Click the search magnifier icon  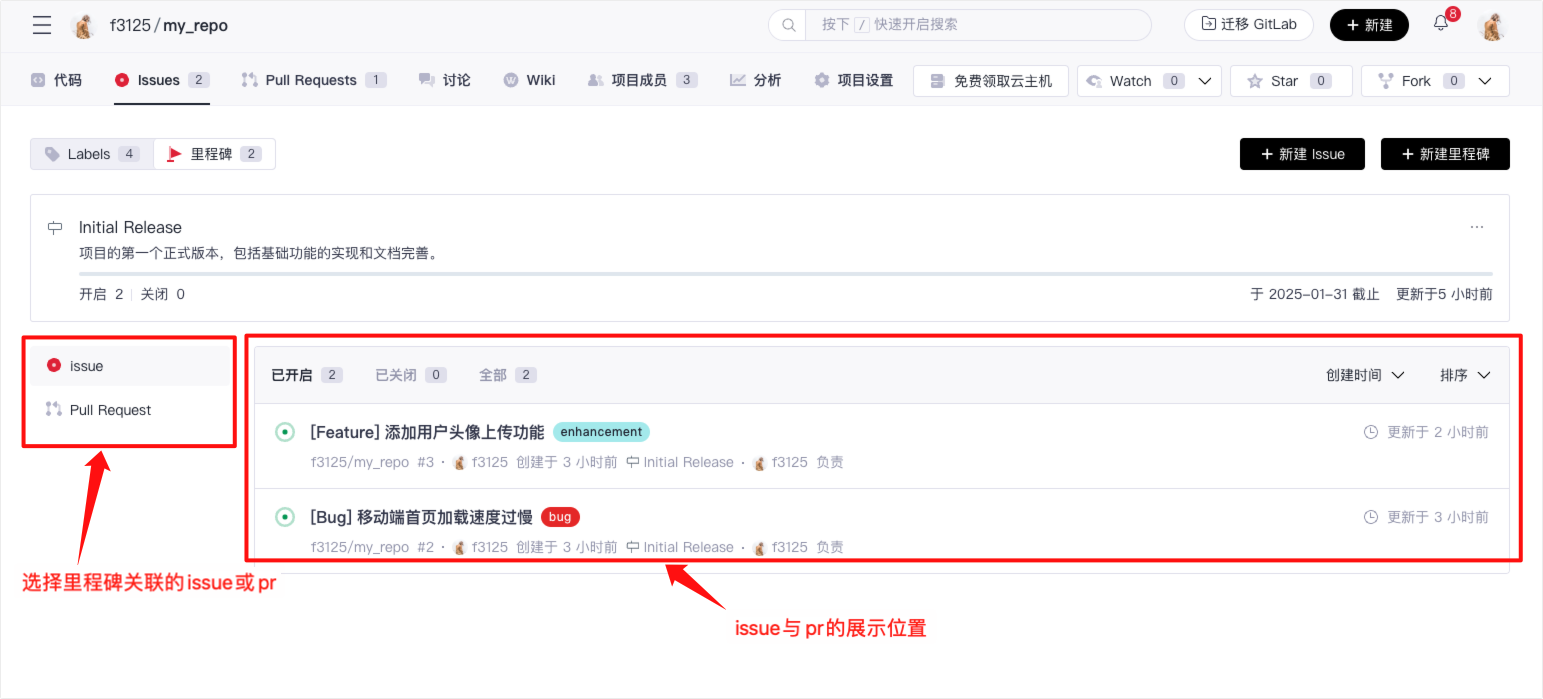pyautogui.click(x=788, y=25)
